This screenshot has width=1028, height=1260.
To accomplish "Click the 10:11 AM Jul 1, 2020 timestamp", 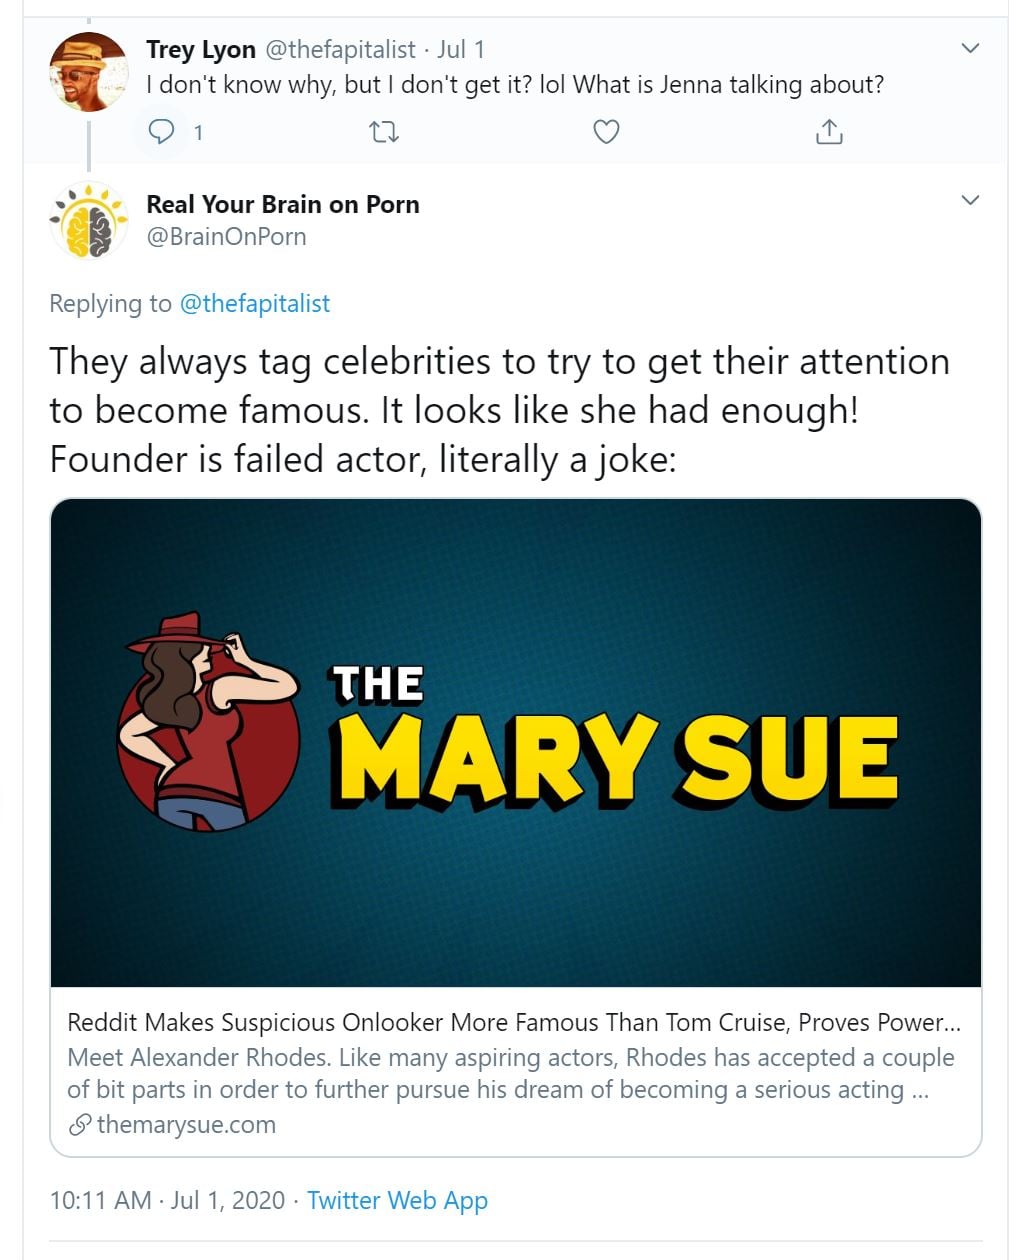I will point(167,1200).
